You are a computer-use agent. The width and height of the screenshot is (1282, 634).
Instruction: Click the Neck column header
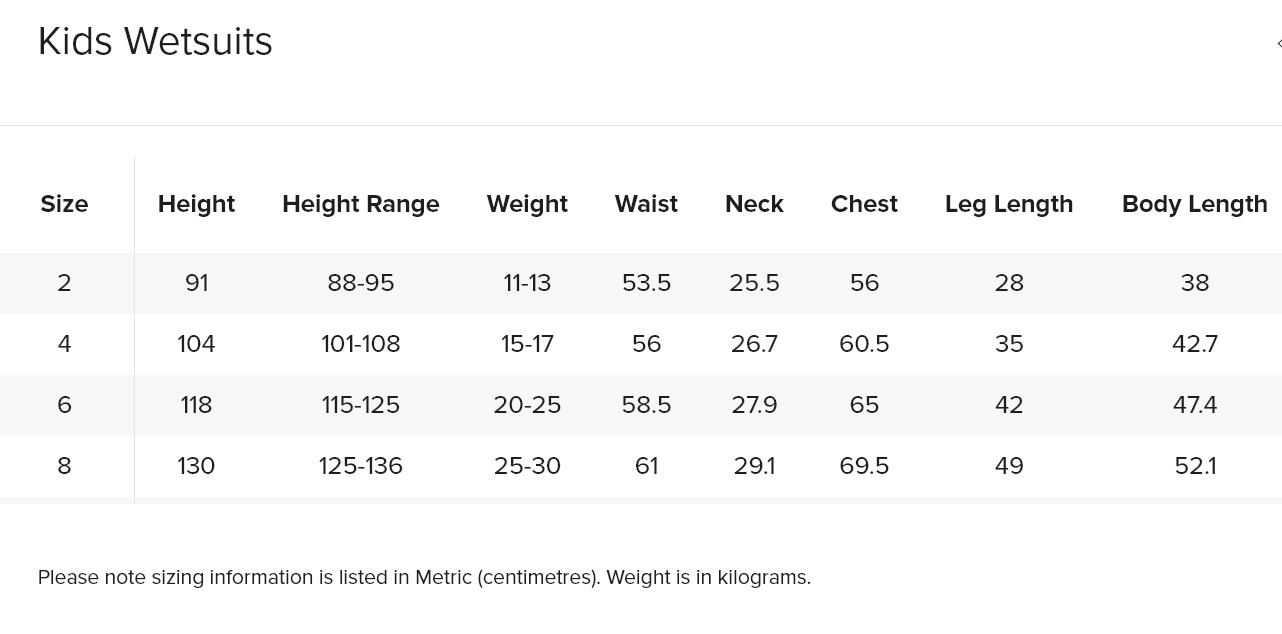[754, 204]
